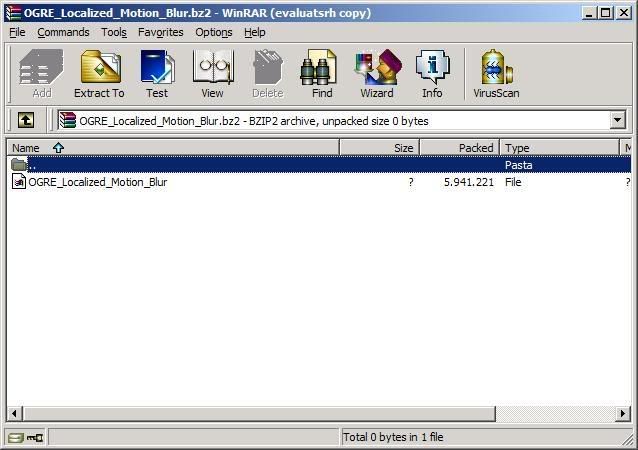Image resolution: width=638 pixels, height=450 pixels.
Task: Select the OGRE_Localized_Motion_Blur file name
Action: click(x=98, y=182)
